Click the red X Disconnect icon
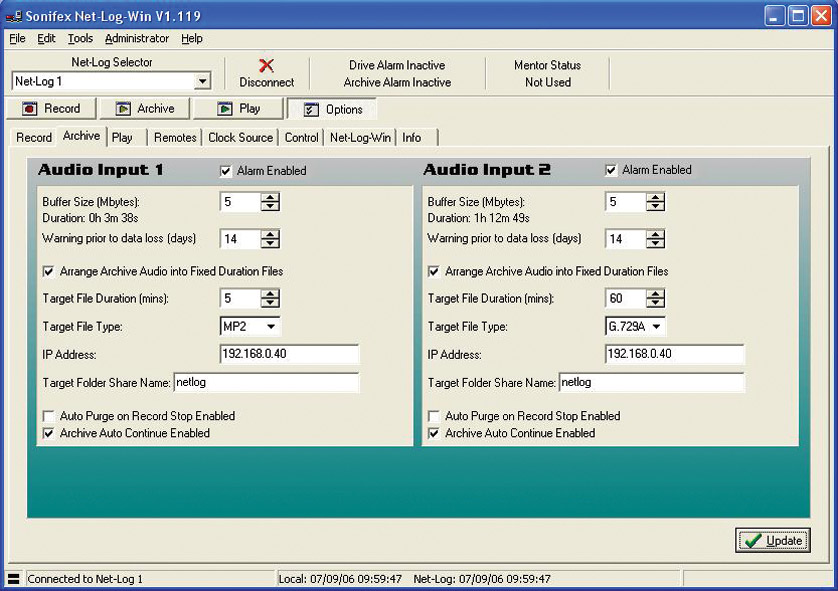Image resolution: width=838 pixels, height=591 pixels. [266, 66]
